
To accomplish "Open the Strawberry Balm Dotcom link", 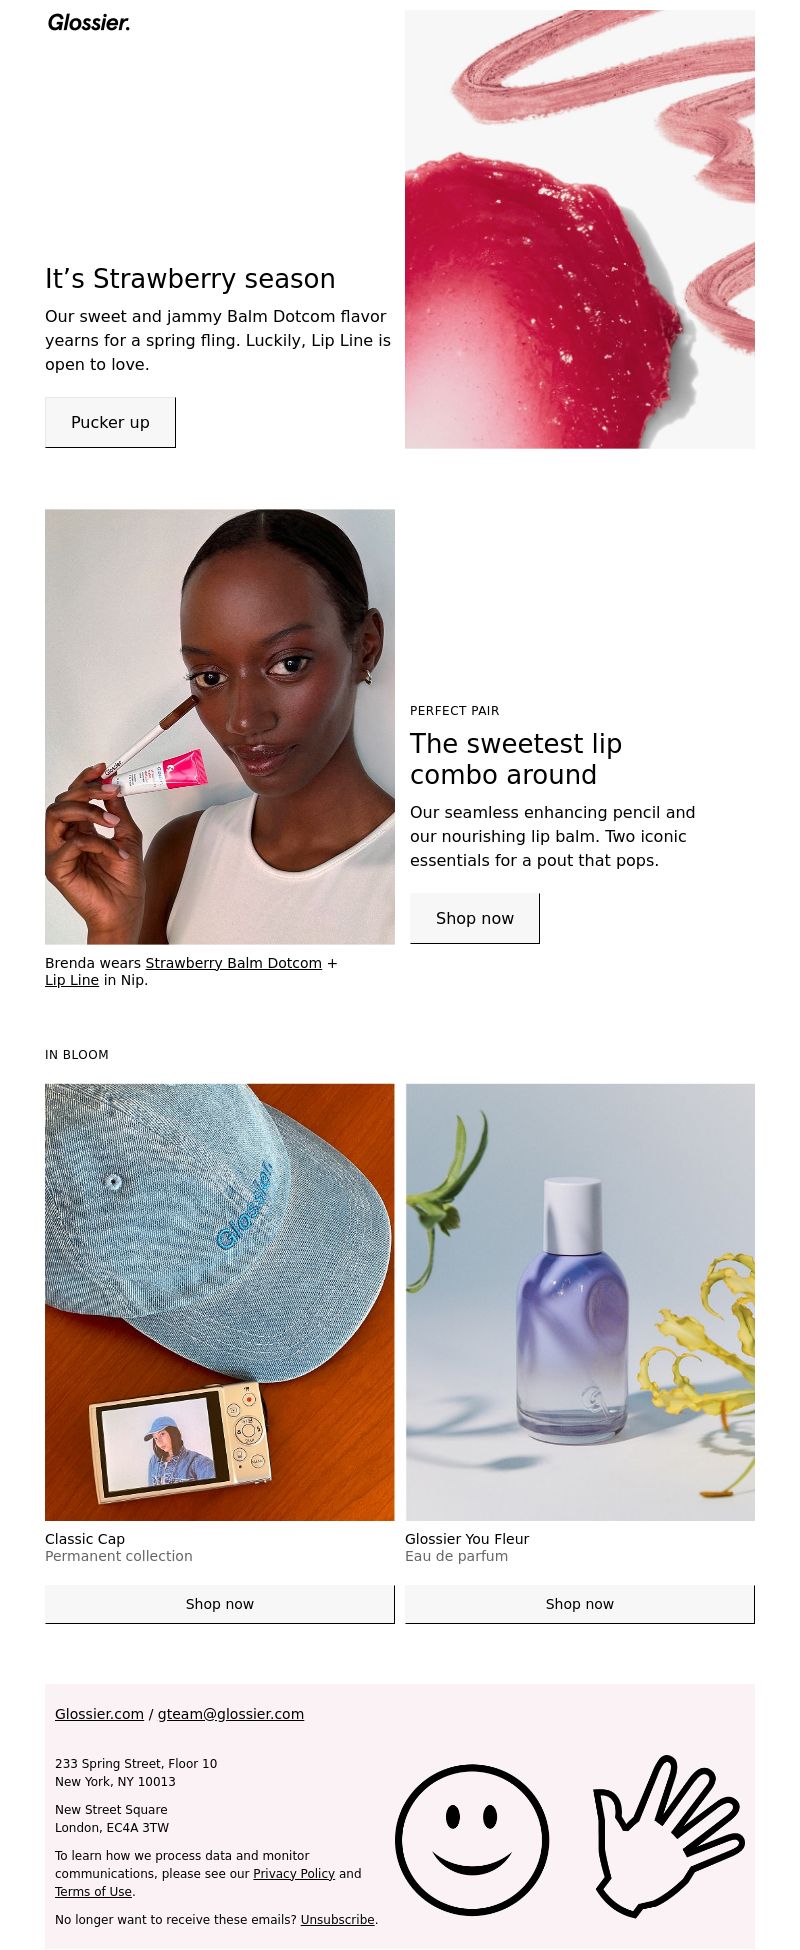I will [x=234, y=963].
